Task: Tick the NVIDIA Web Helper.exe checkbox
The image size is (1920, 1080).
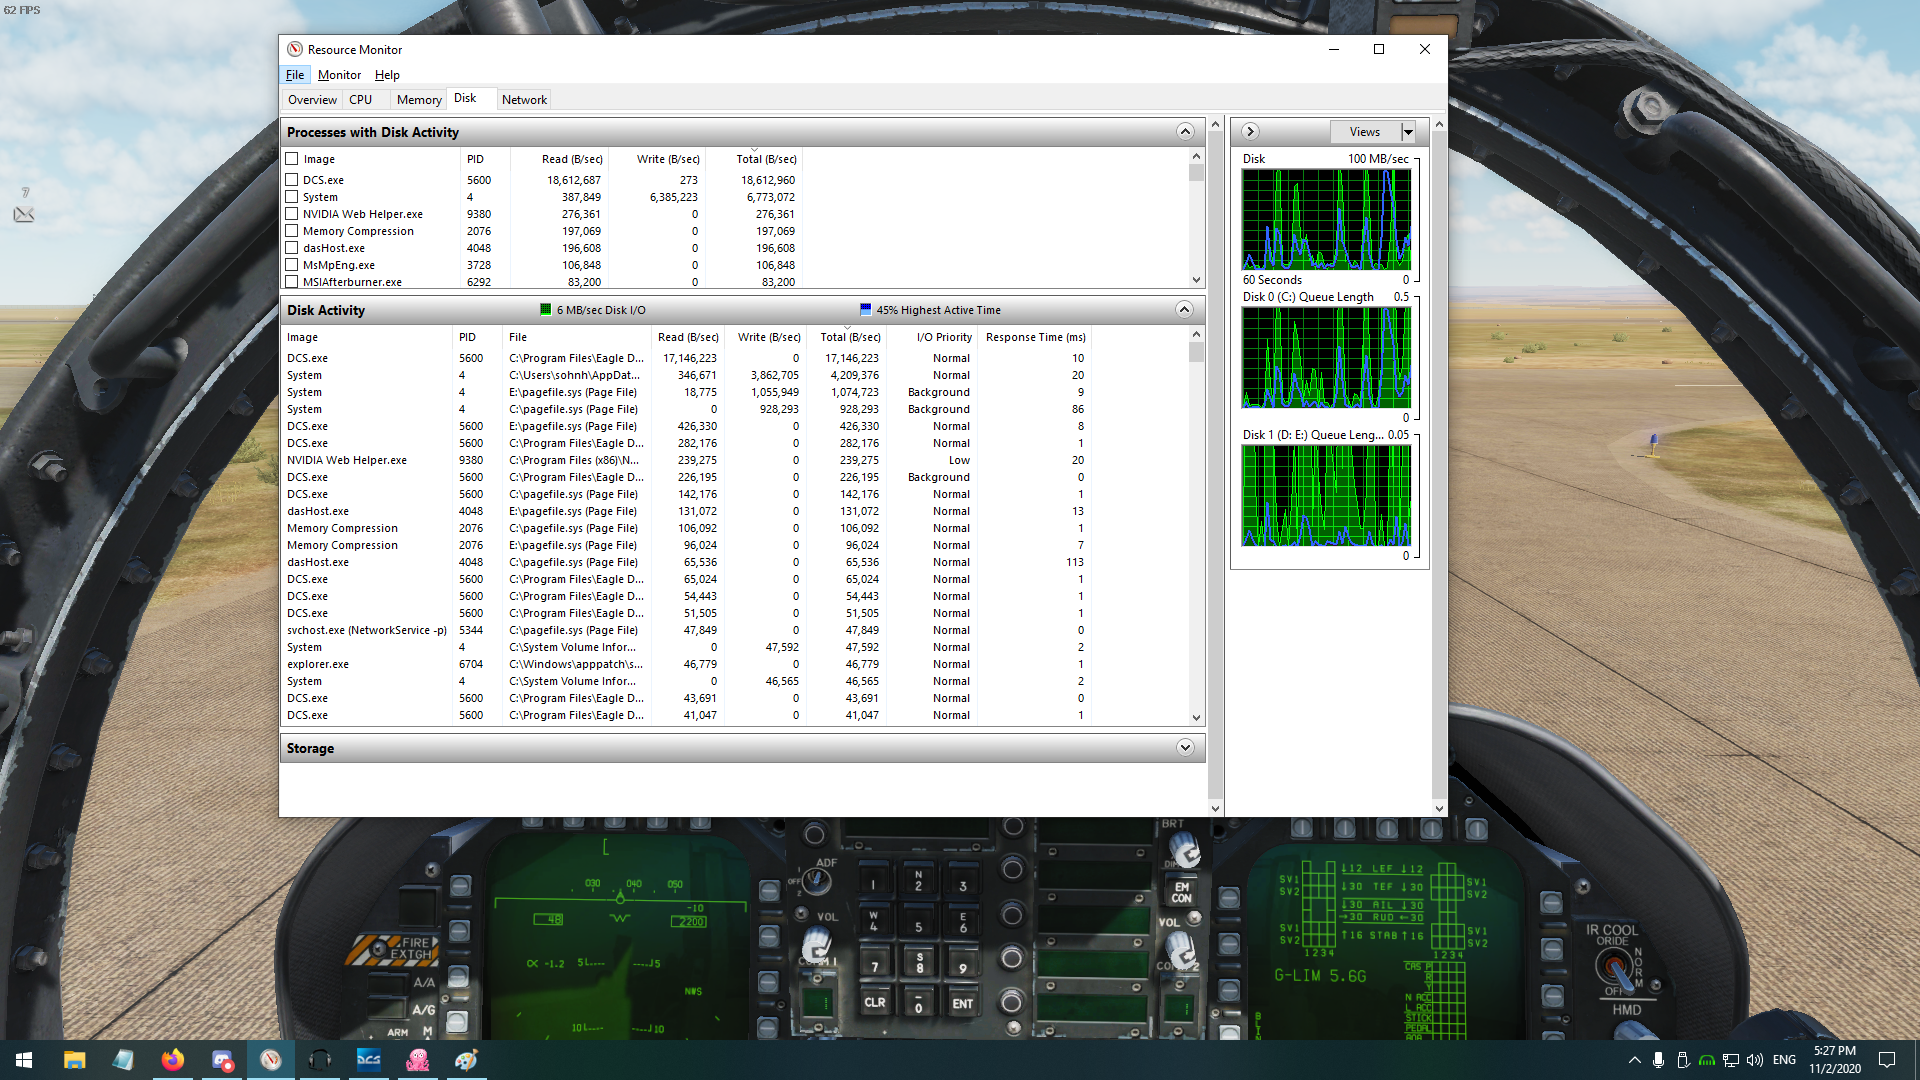Action: pyautogui.click(x=292, y=214)
